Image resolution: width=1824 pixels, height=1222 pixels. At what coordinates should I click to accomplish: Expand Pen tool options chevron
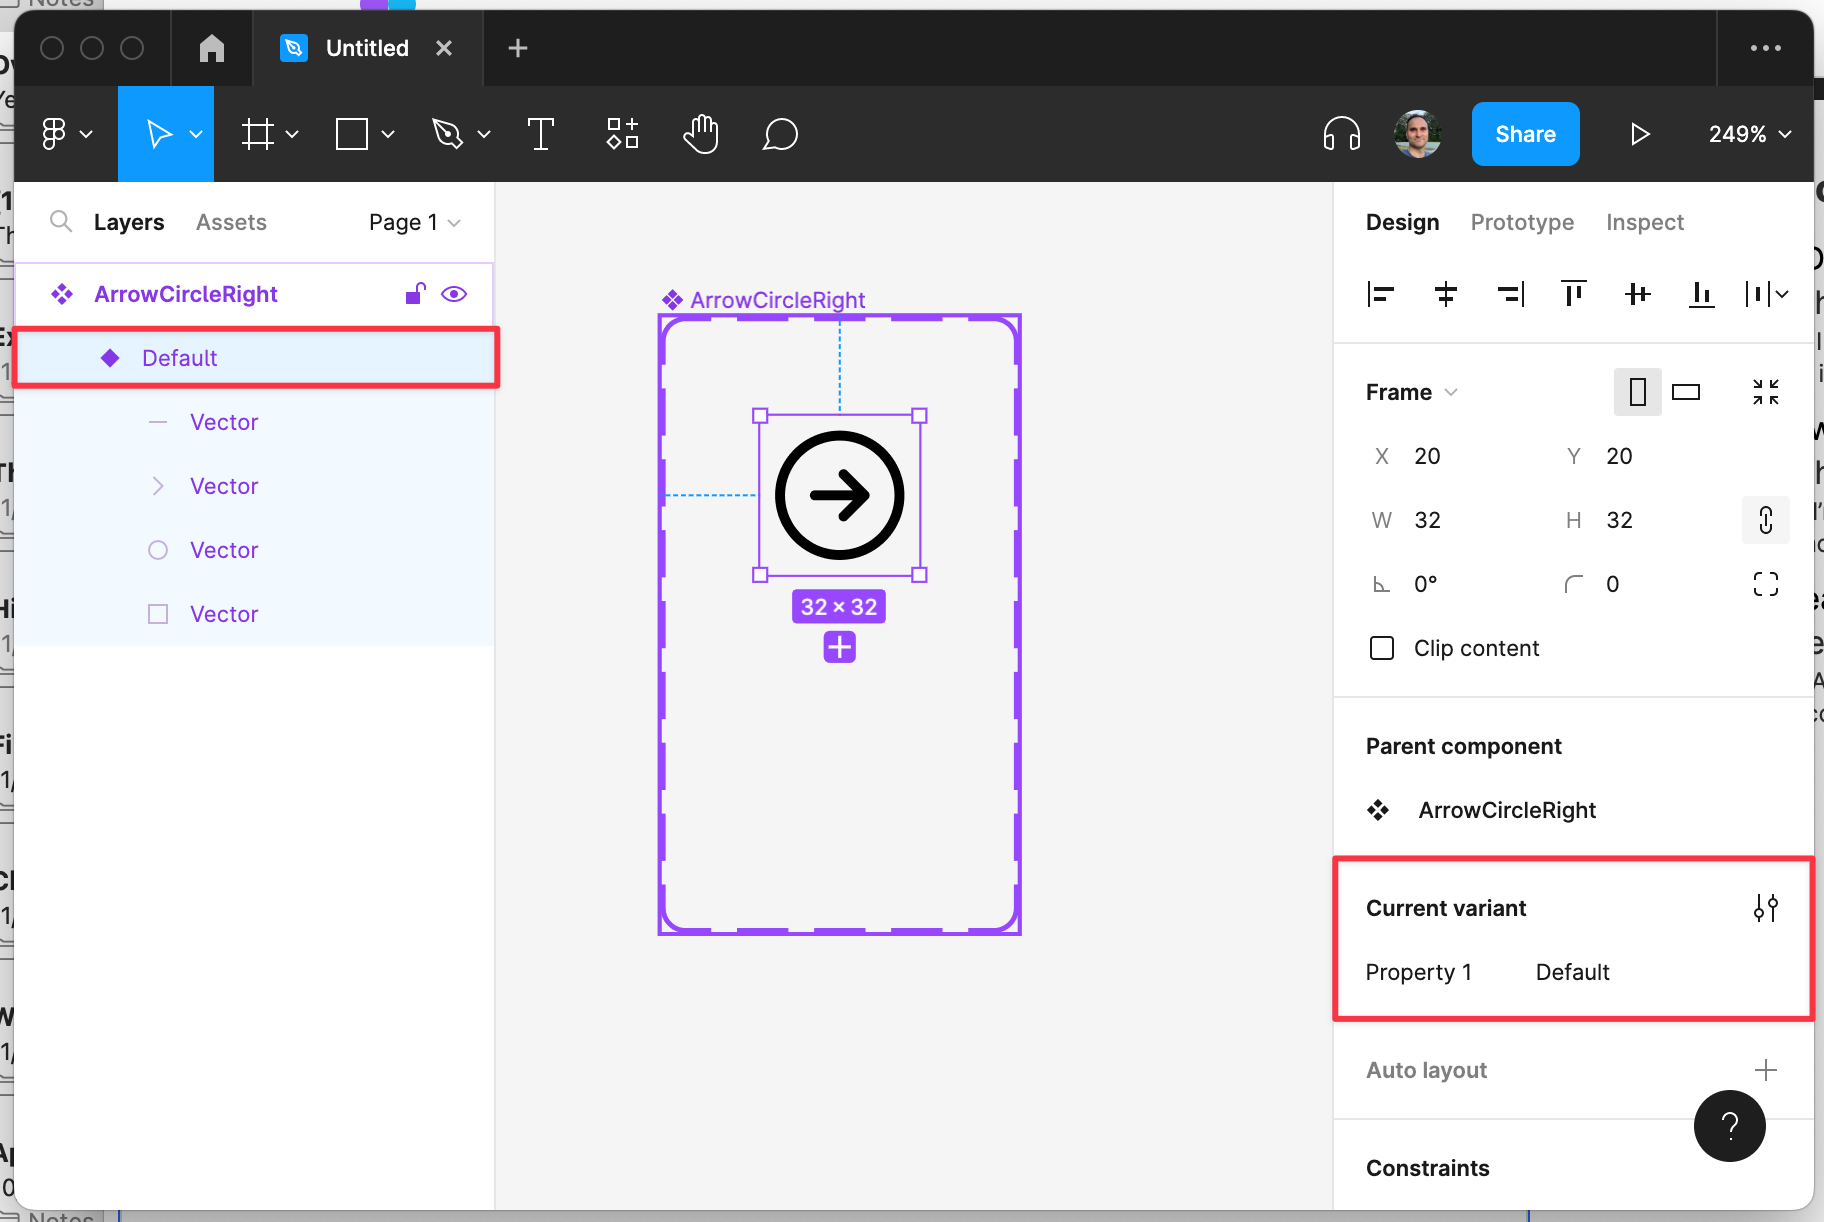484,134
